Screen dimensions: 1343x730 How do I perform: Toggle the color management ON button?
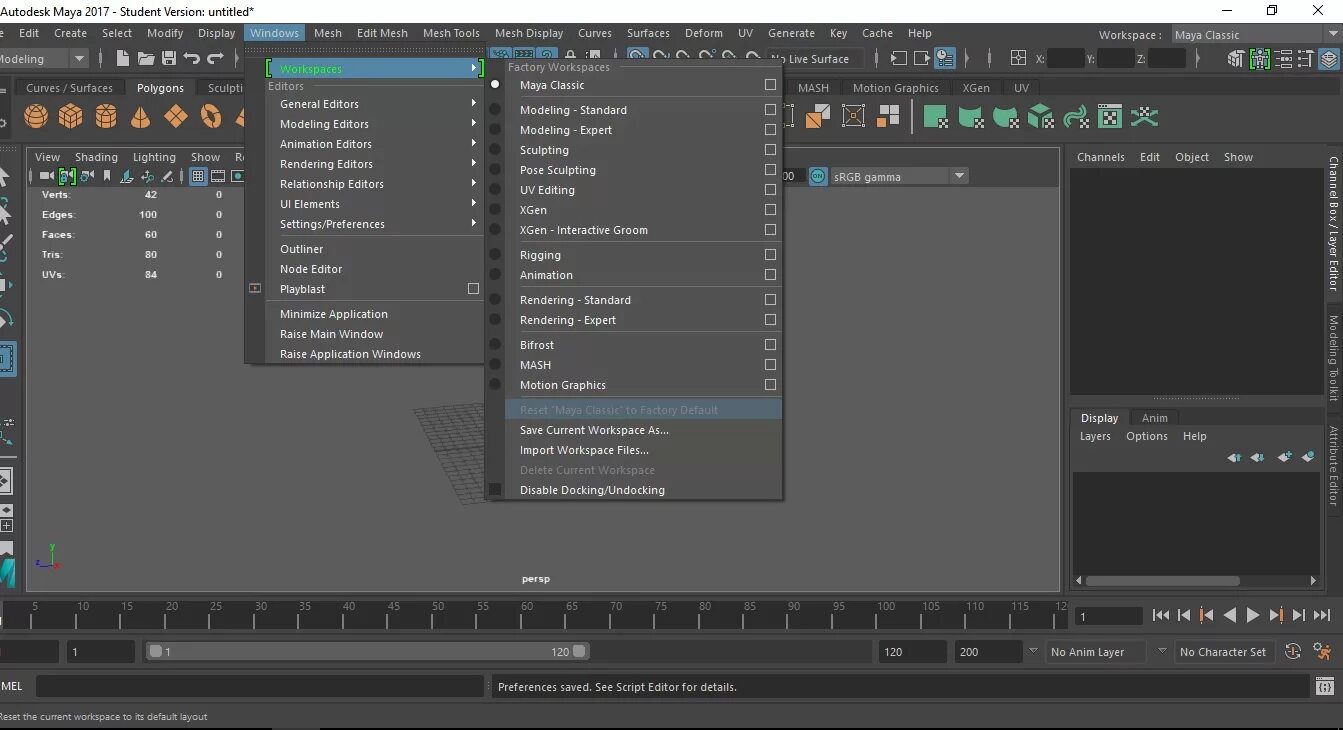pos(818,176)
